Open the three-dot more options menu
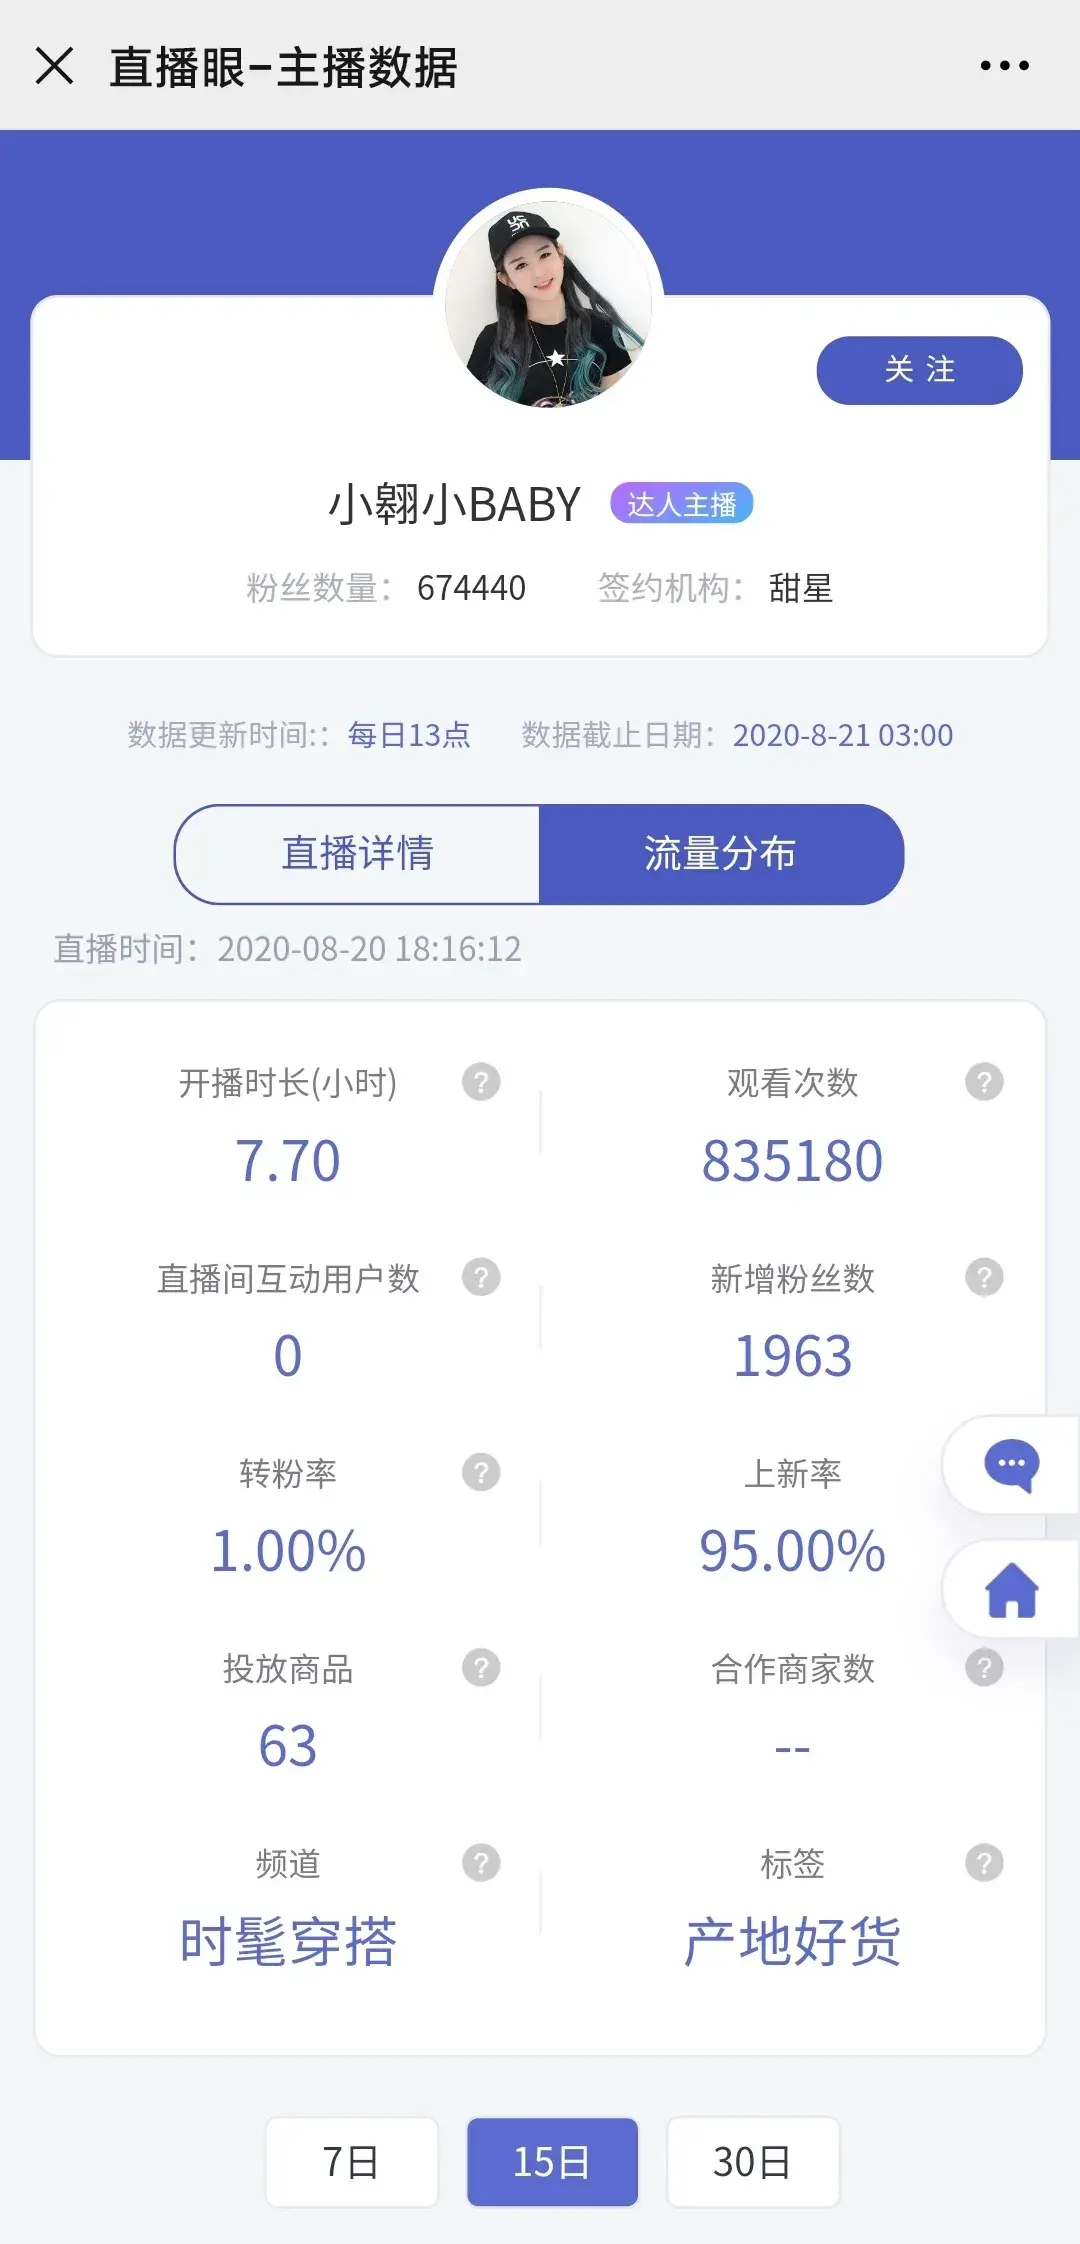Viewport: 1080px width, 2244px height. pos(1004,66)
